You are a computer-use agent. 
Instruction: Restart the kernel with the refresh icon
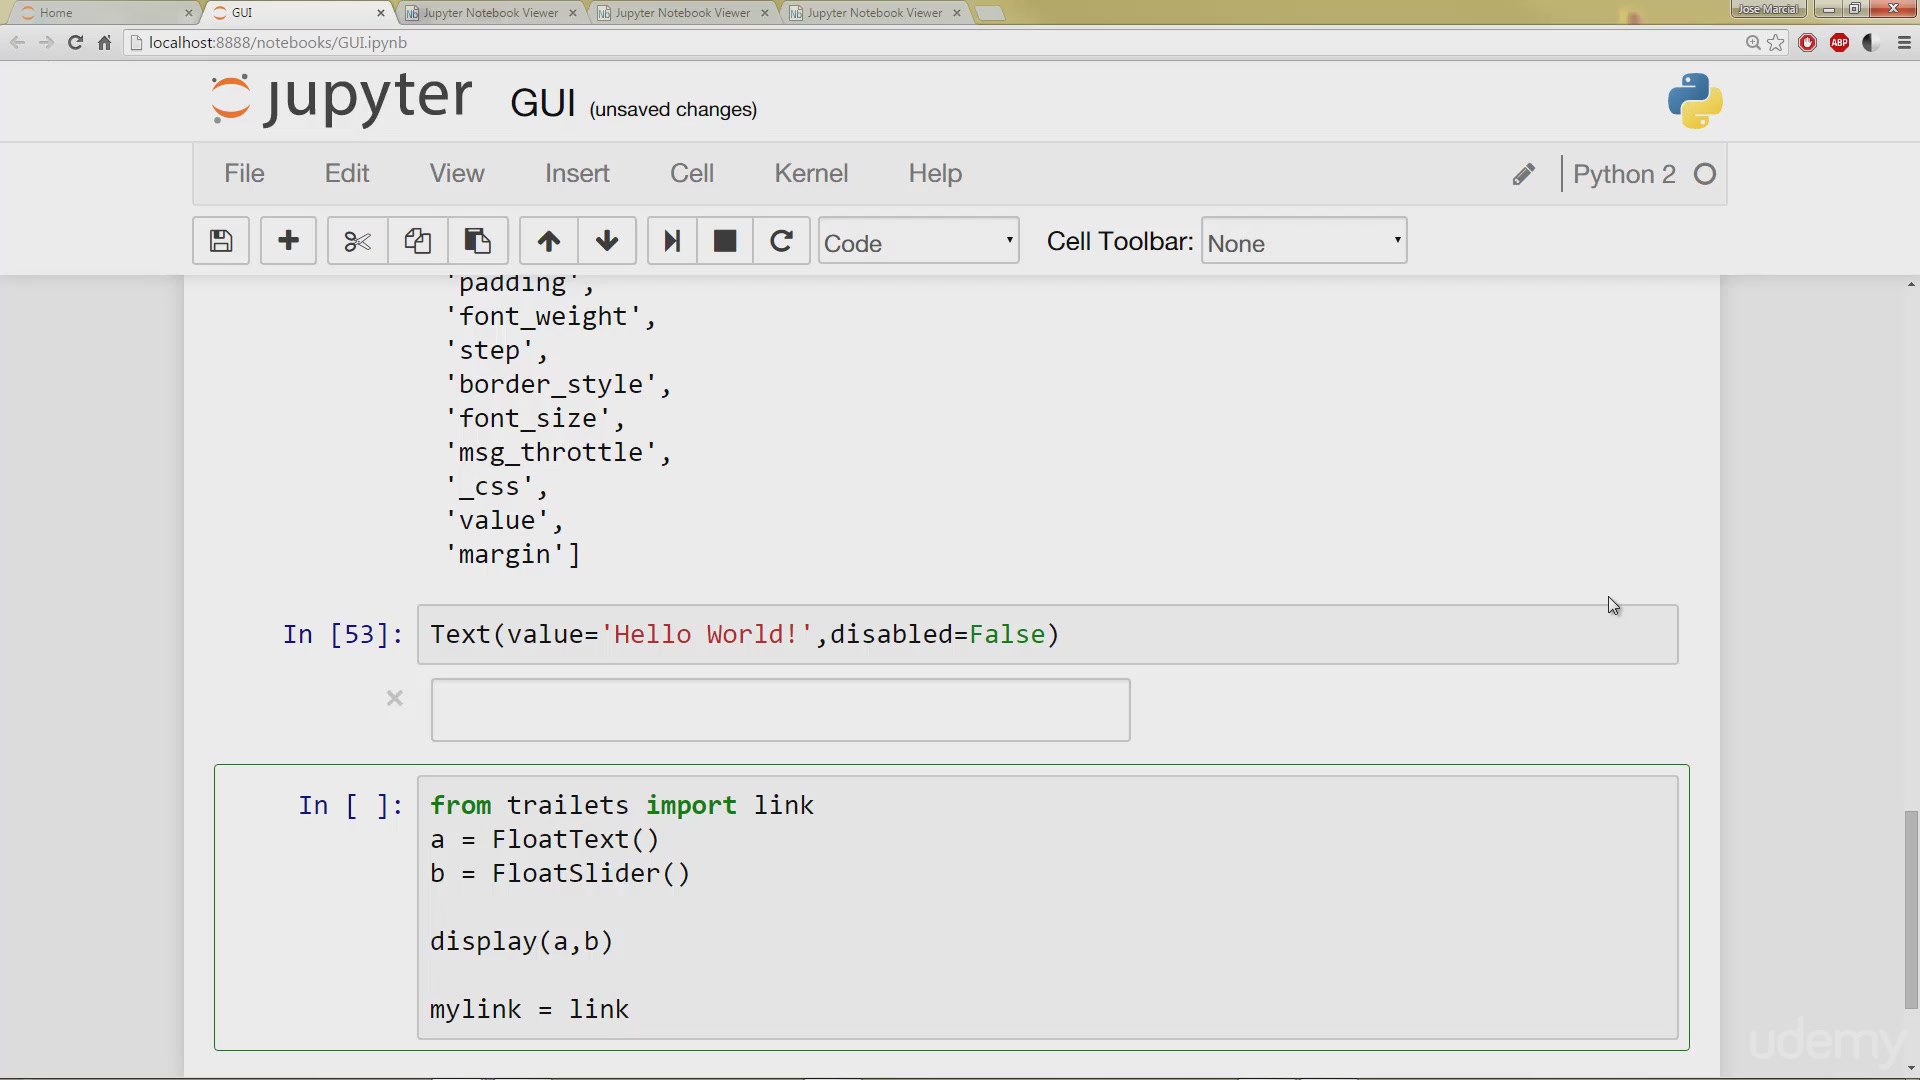(x=781, y=241)
